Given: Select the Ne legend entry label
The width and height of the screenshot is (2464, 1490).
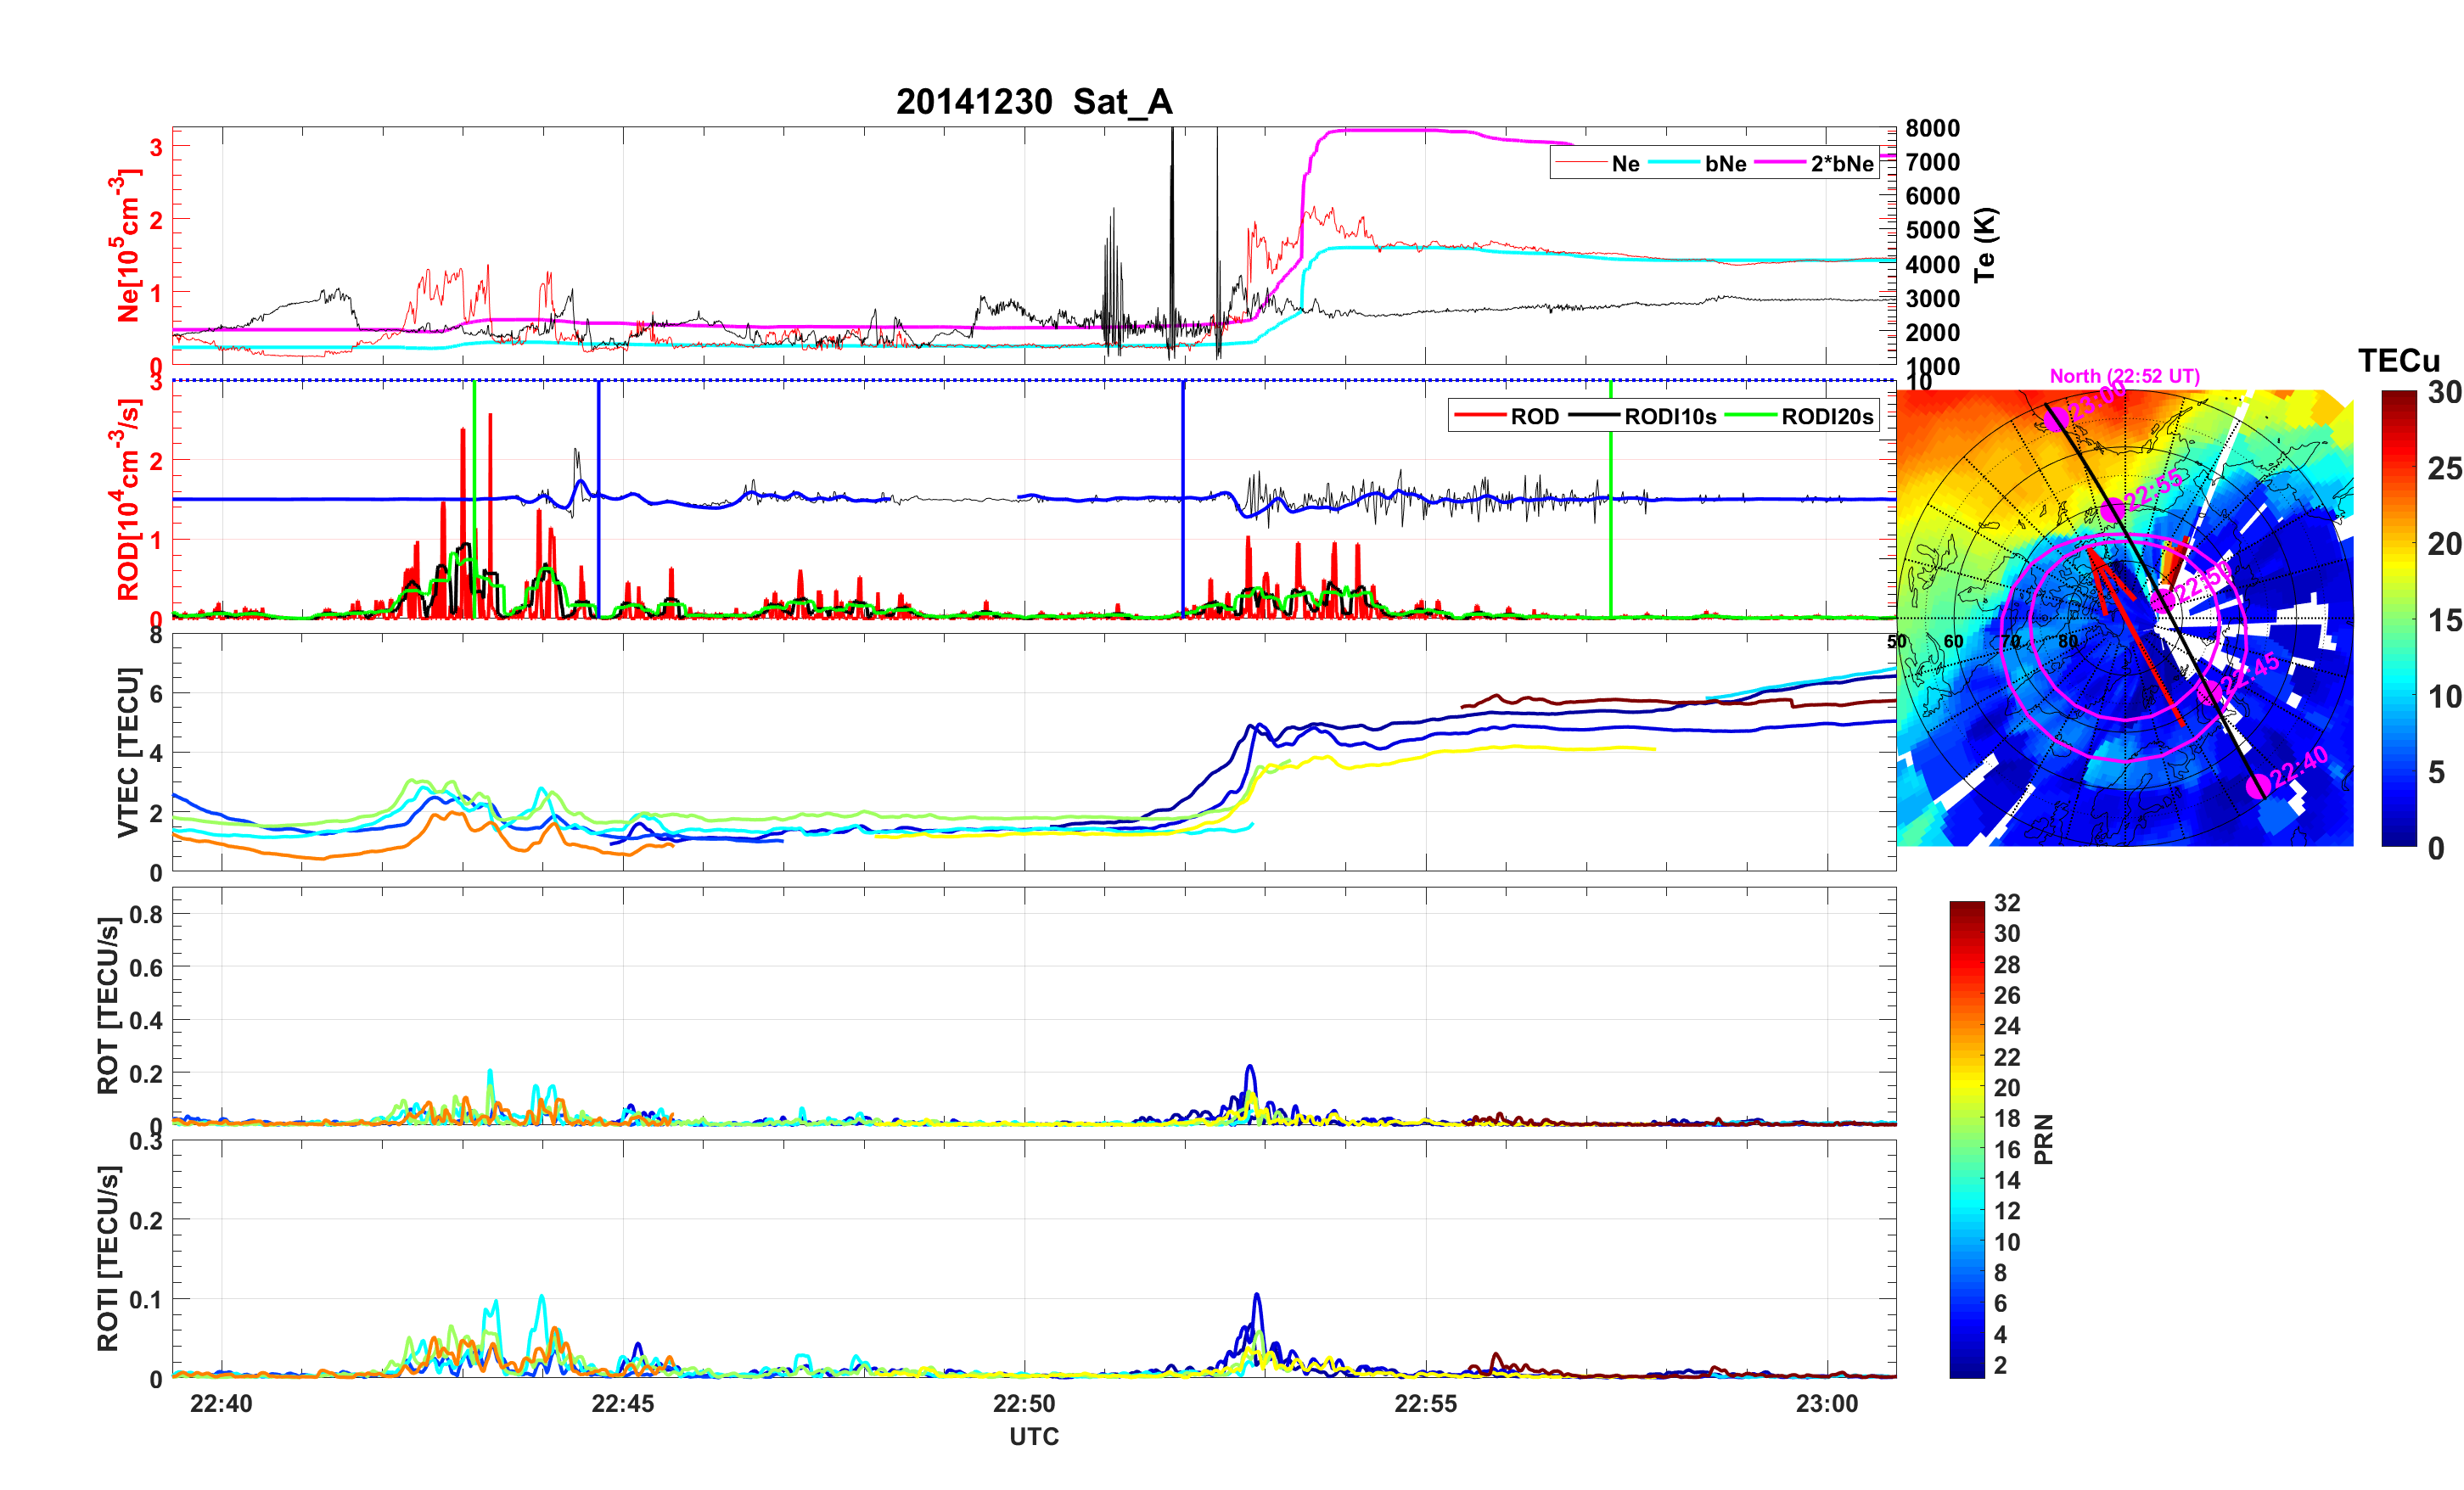Looking at the screenshot, I should (x=1625, y=164).
